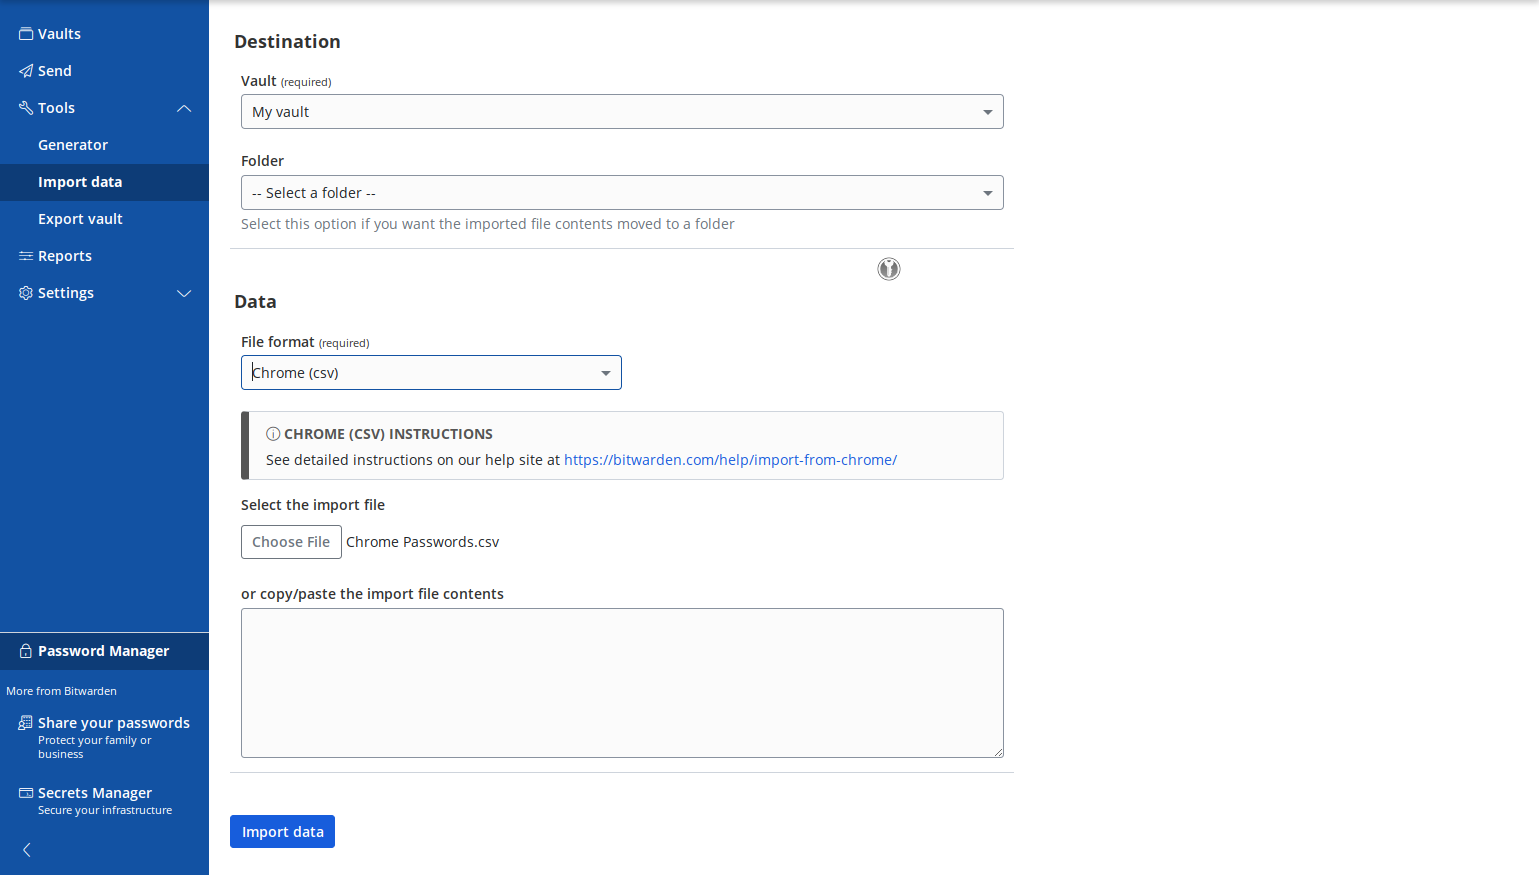Open Share your passwords promo link
The height and width of the screenshot is (875, 1539).
[x=104, y=737]
